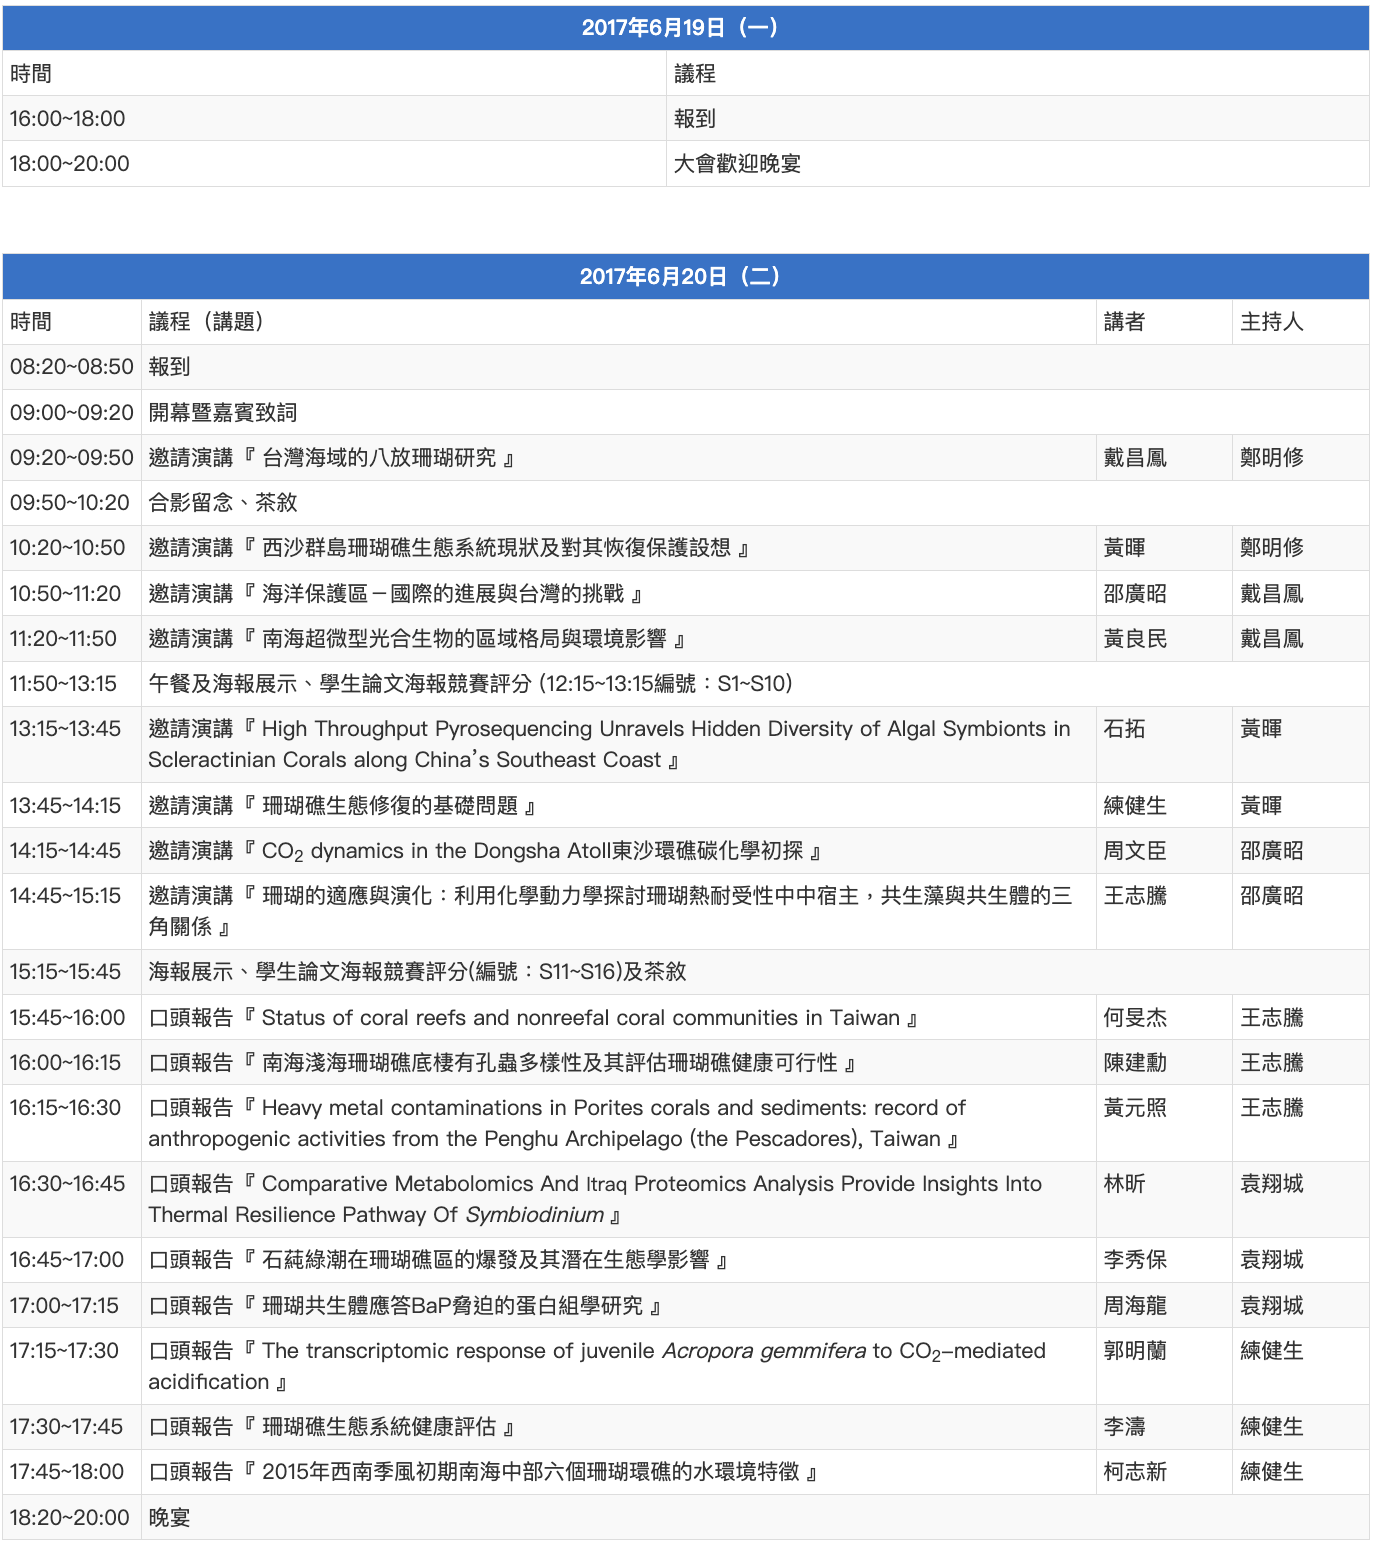1376x1550 pixels.
Task: Select speaker name 何旻杰
Action: pos(1134,1018)
